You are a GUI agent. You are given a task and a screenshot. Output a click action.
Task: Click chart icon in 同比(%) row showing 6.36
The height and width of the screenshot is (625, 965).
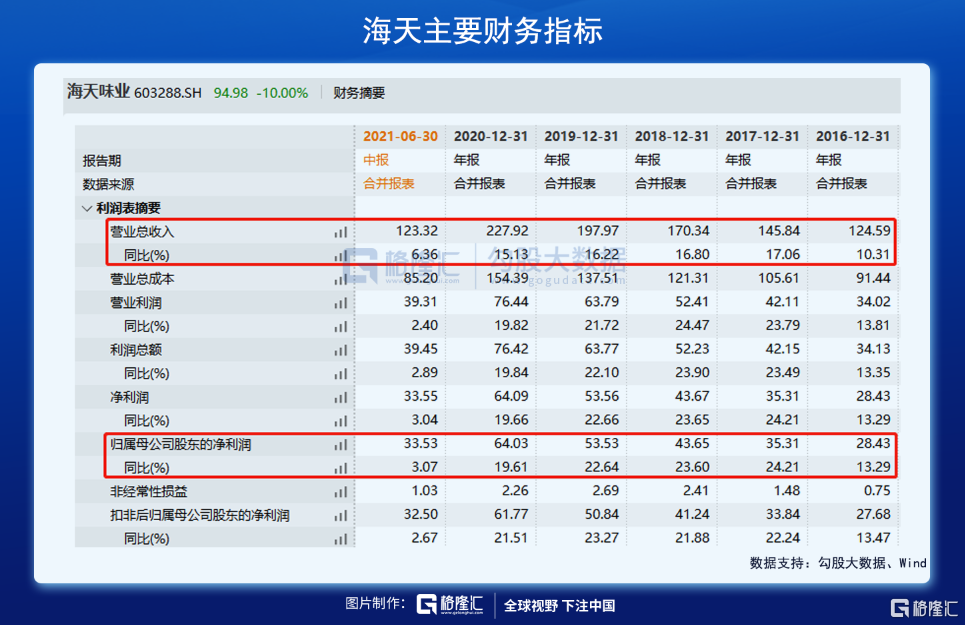tap(341, 255)
